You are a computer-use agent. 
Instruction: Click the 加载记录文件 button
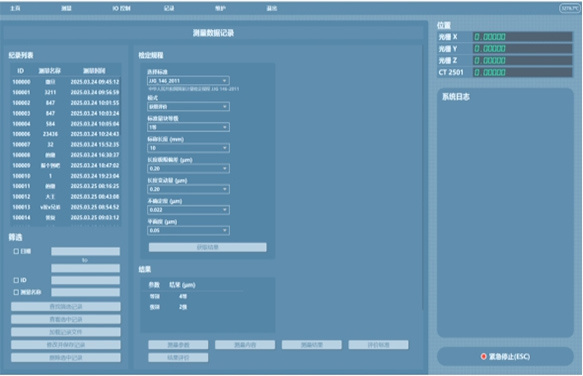click(66, 332)
